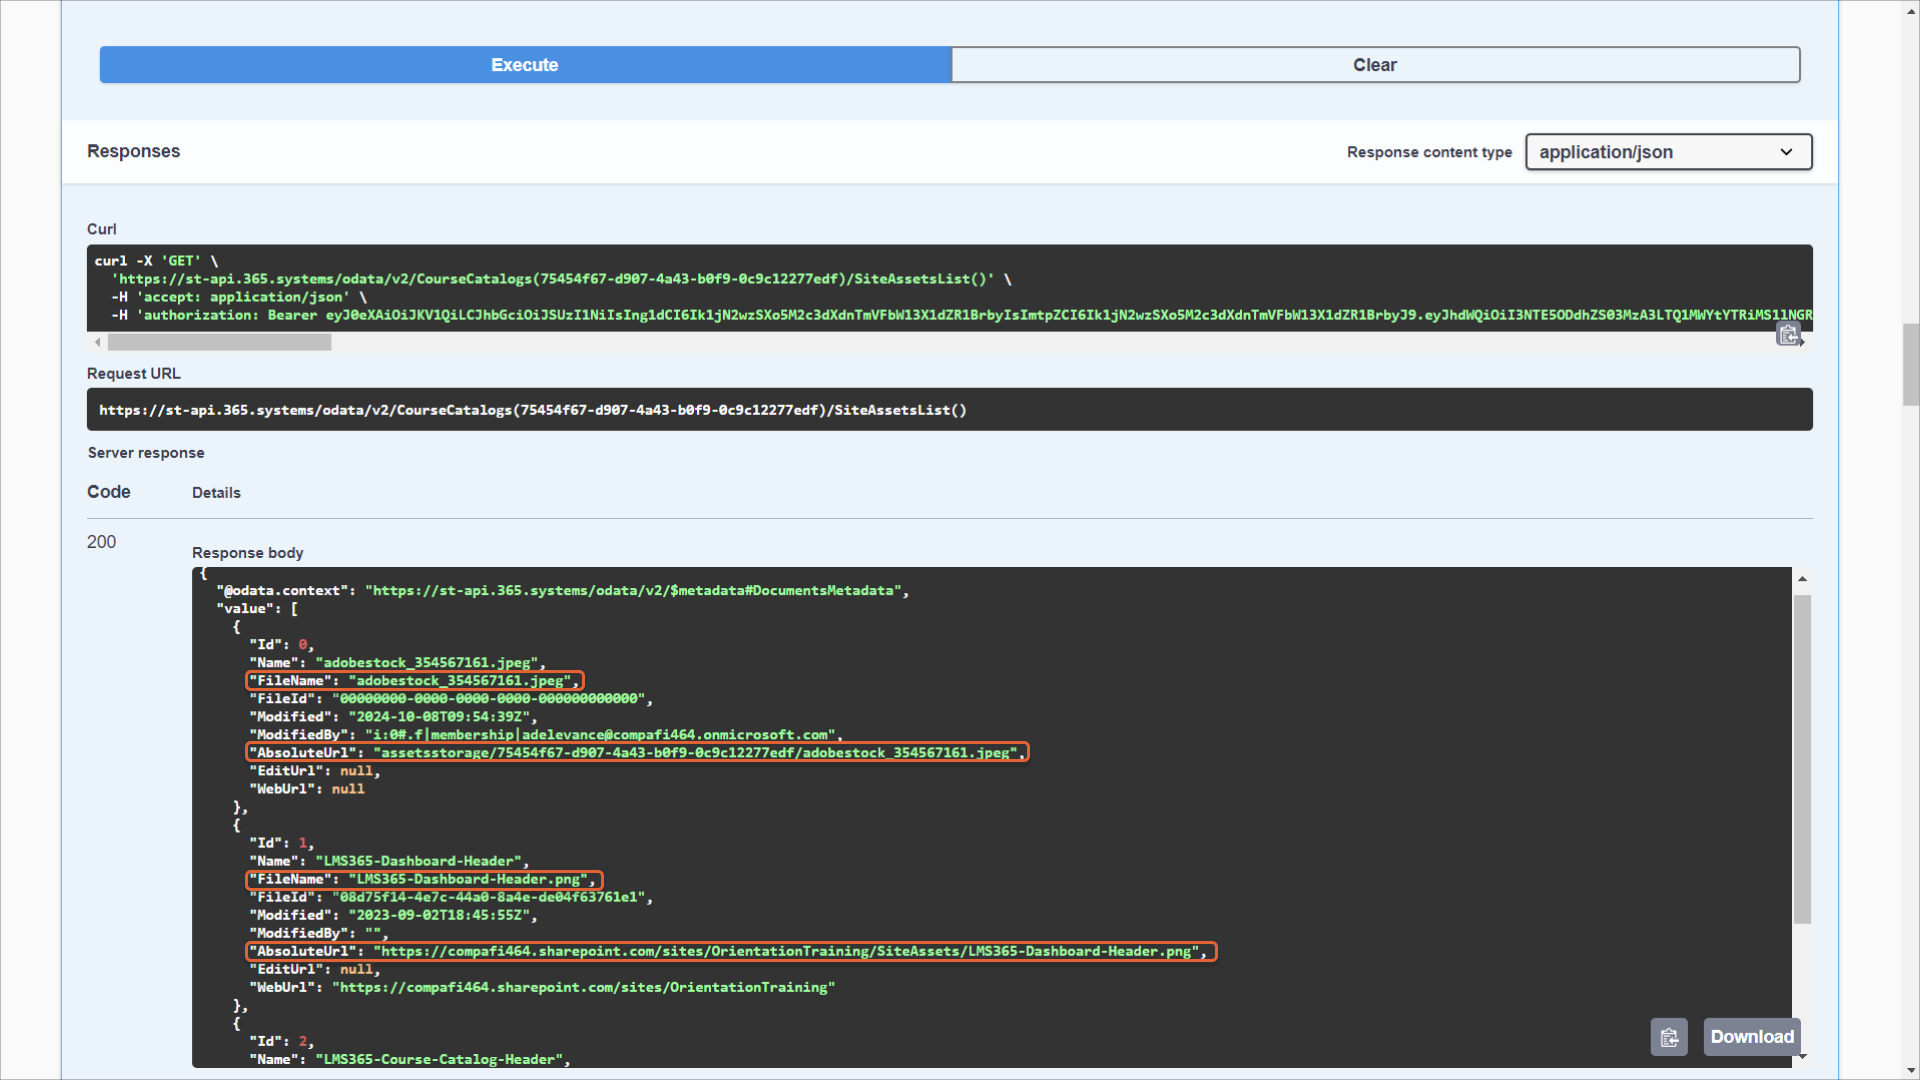Click response body scroll-up arrow
The width and height of the screenshot is (1920, 1080).
tap(1802, 579)
